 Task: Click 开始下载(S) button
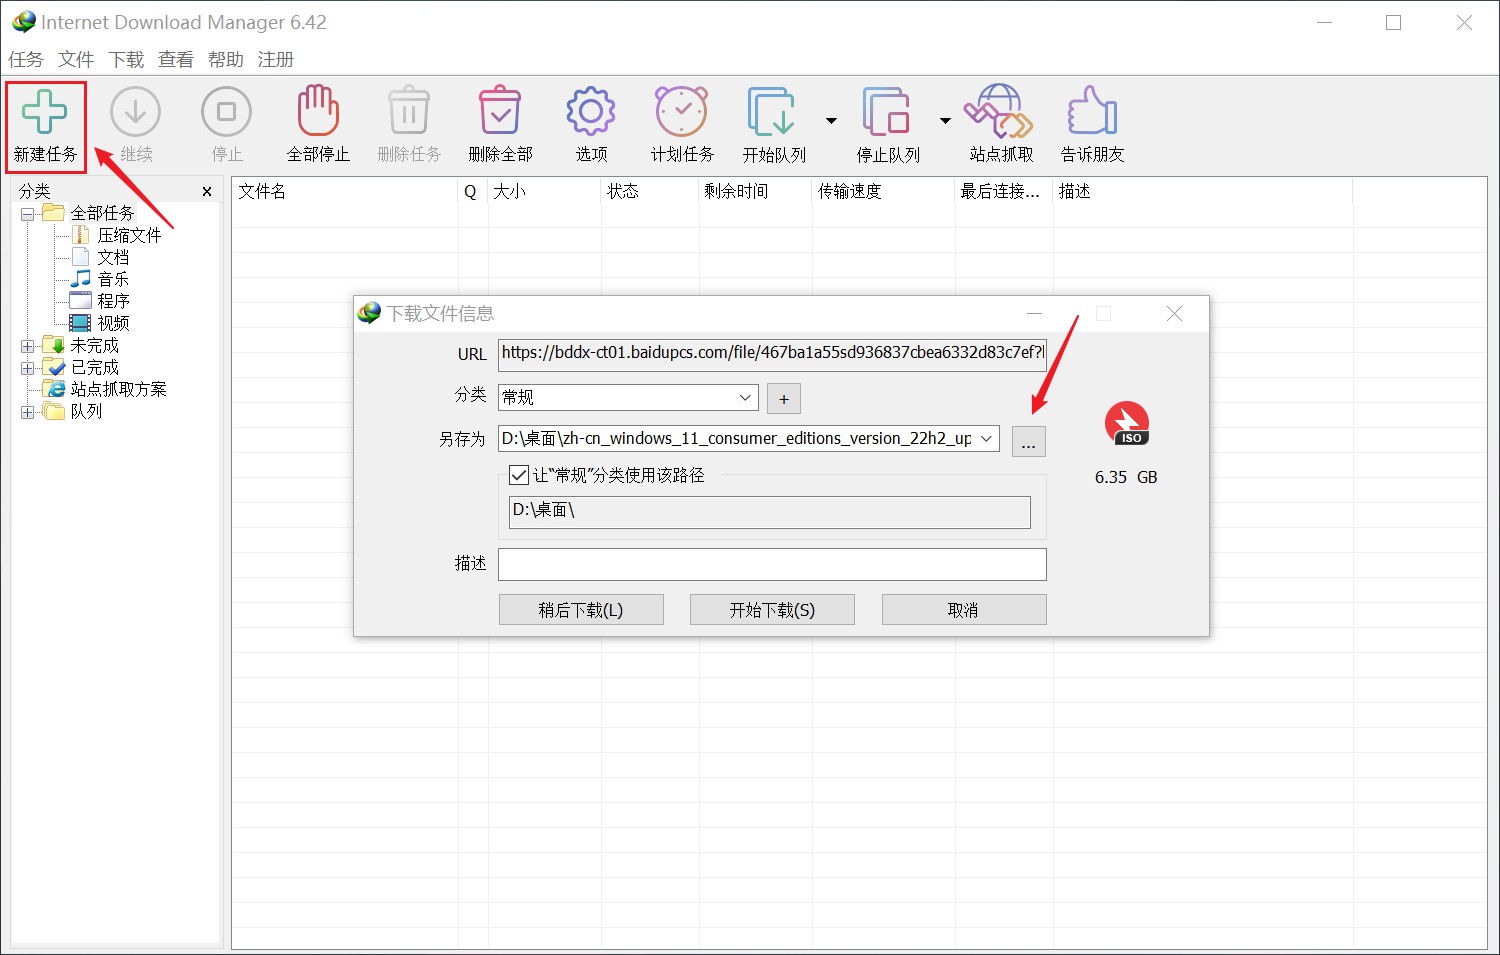772,610
